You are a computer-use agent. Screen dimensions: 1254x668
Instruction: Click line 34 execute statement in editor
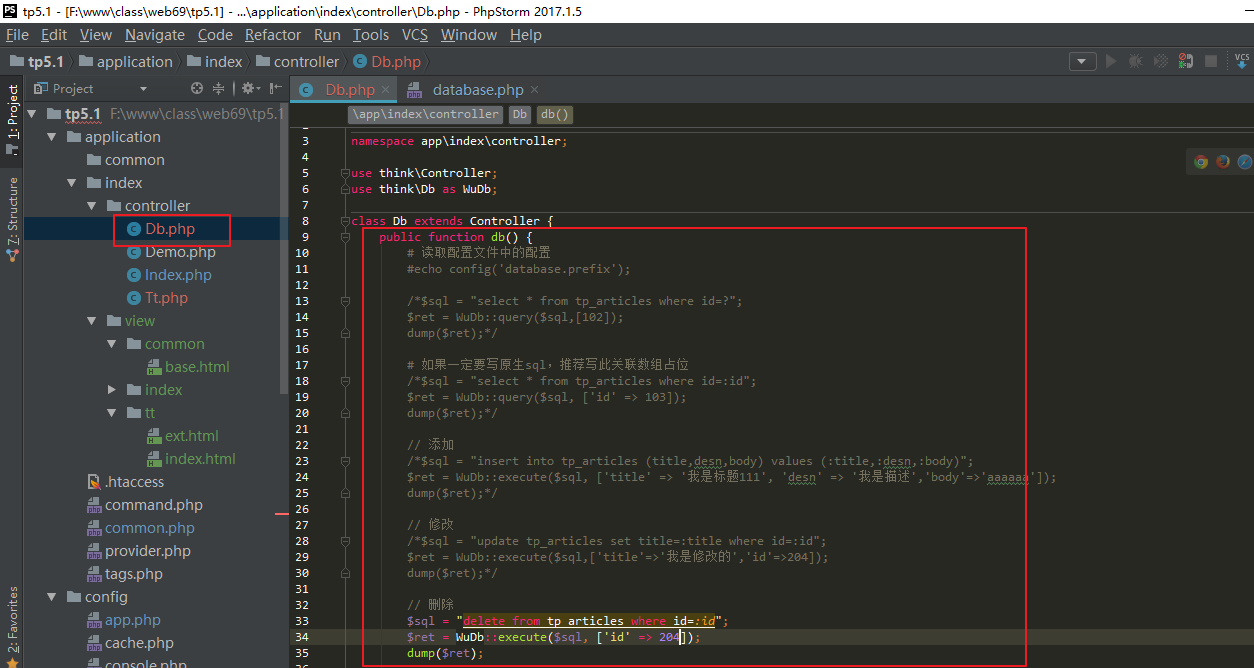[x=553, y=637]
